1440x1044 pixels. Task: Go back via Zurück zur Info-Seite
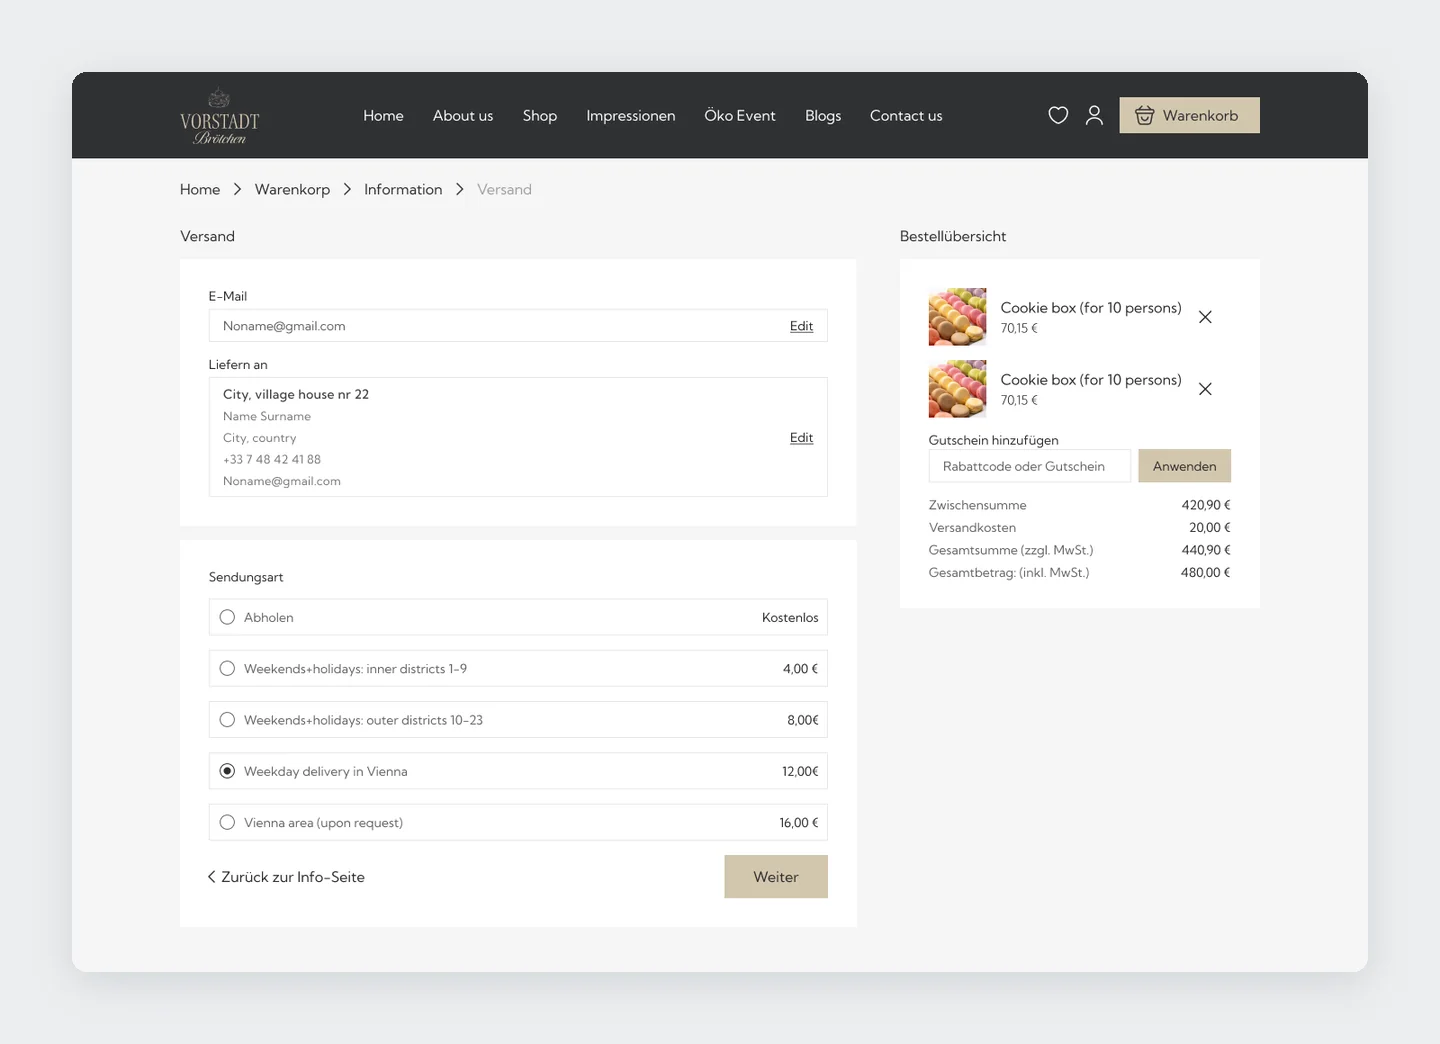[x=286, y=877]
